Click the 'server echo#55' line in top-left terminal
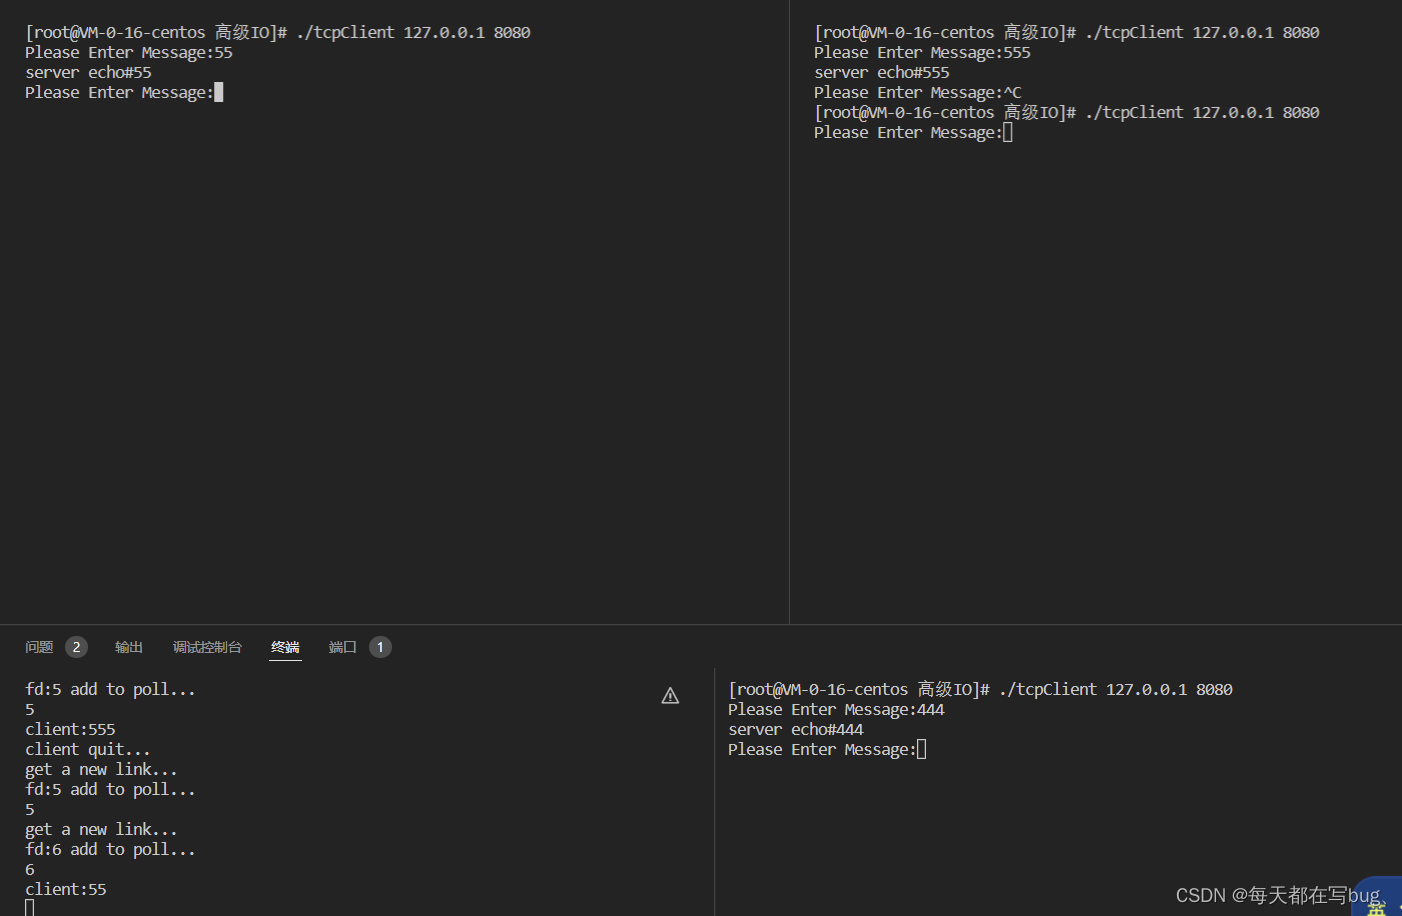This screenshot has width=1402, height=916. click(88, 72)
